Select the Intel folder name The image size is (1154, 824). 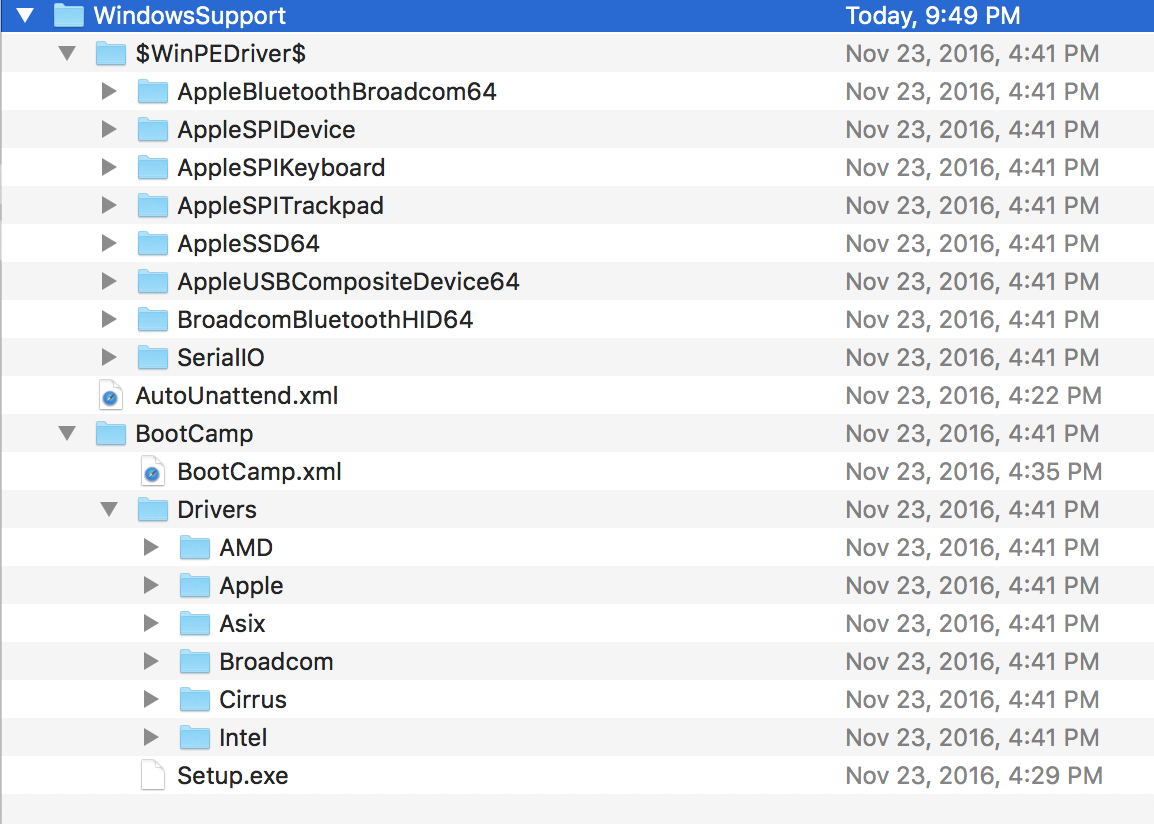(x=243, y=737)
